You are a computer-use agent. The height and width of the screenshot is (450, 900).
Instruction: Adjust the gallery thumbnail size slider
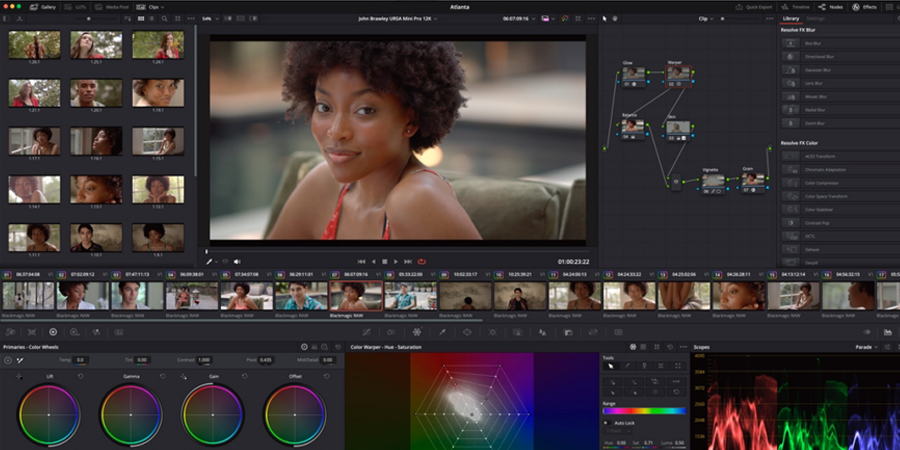coord(89,18)
